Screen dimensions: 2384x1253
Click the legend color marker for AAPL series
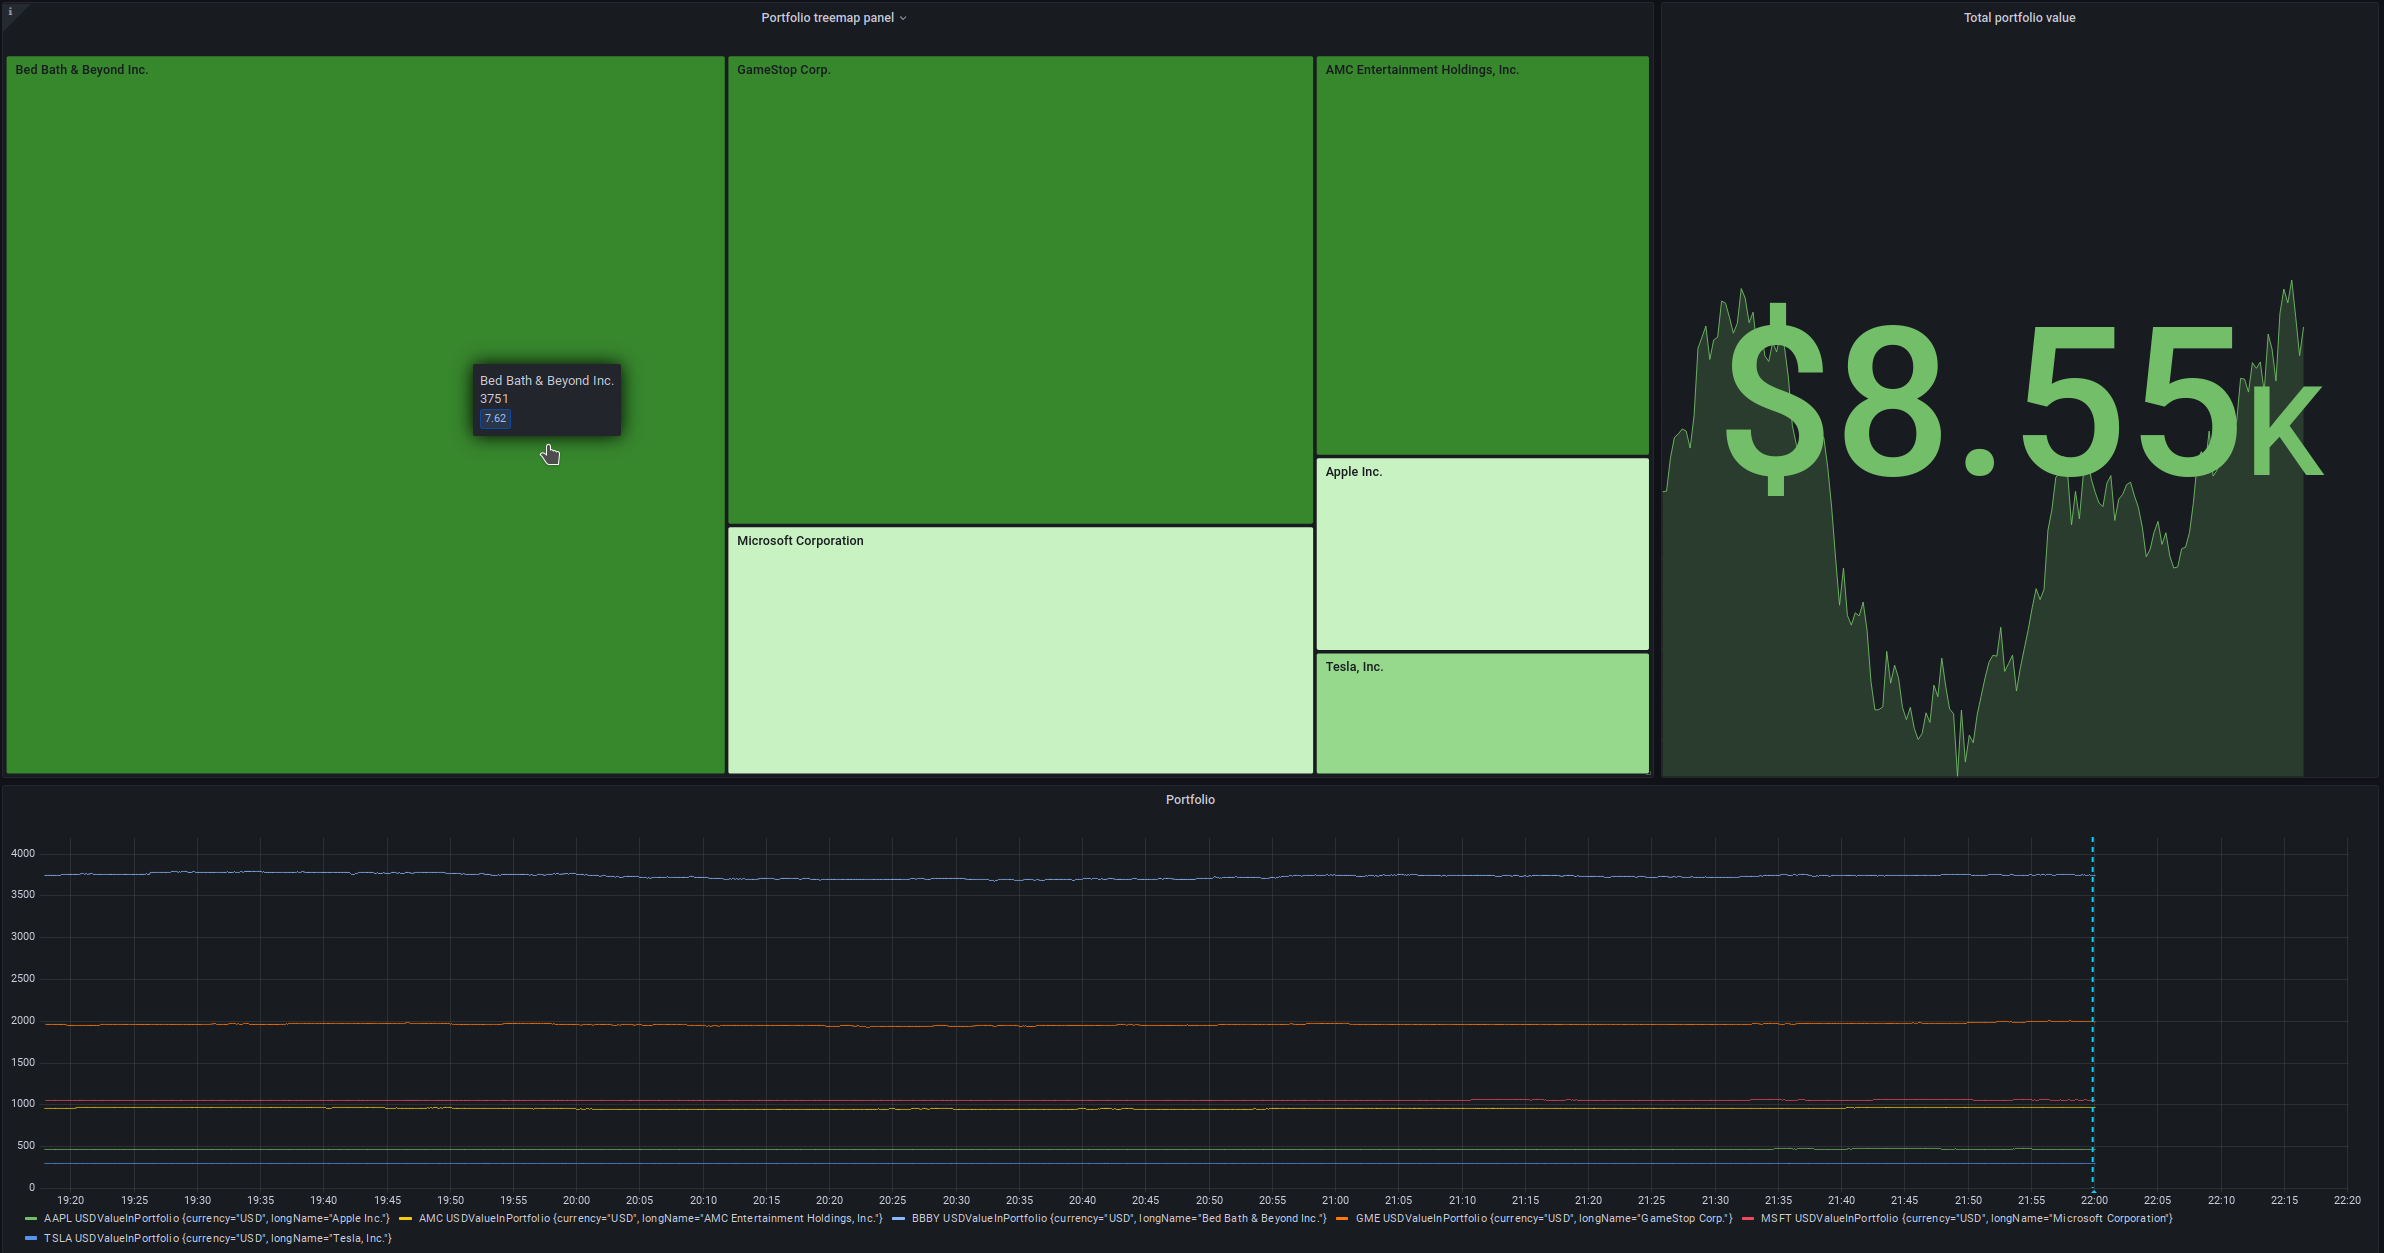pos(33,1218)
